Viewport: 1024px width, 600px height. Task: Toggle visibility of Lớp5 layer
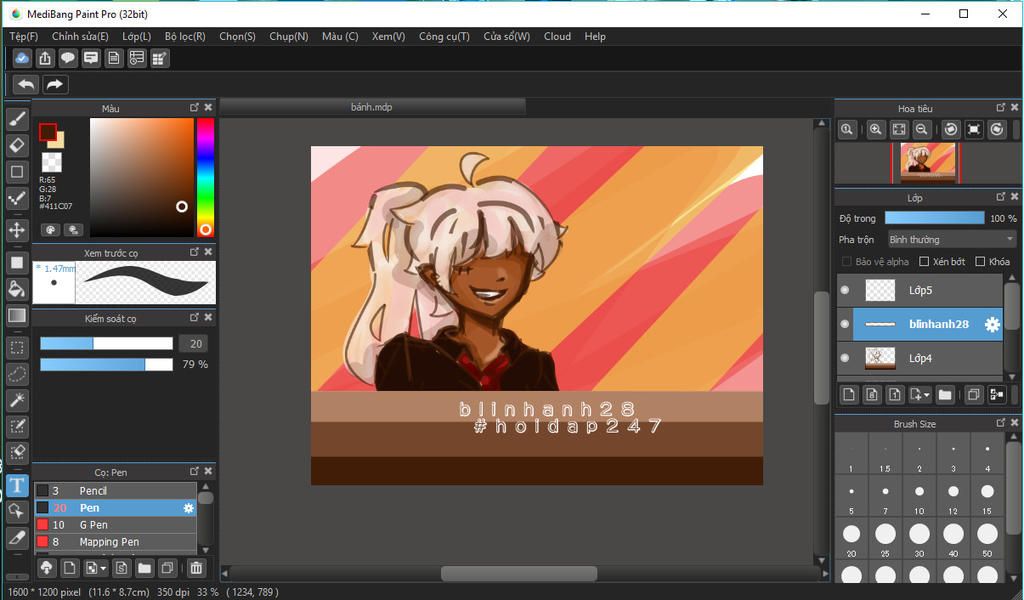click(845, 290)
